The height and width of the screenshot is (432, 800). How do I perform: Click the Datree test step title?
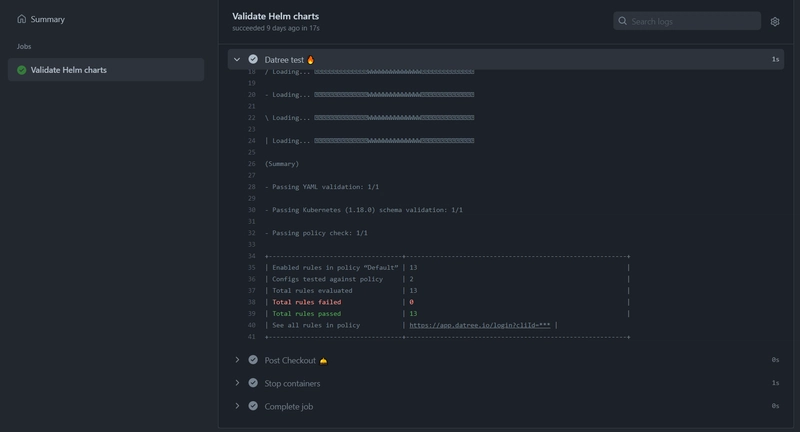pyautogui.click(x=284, y=60)
